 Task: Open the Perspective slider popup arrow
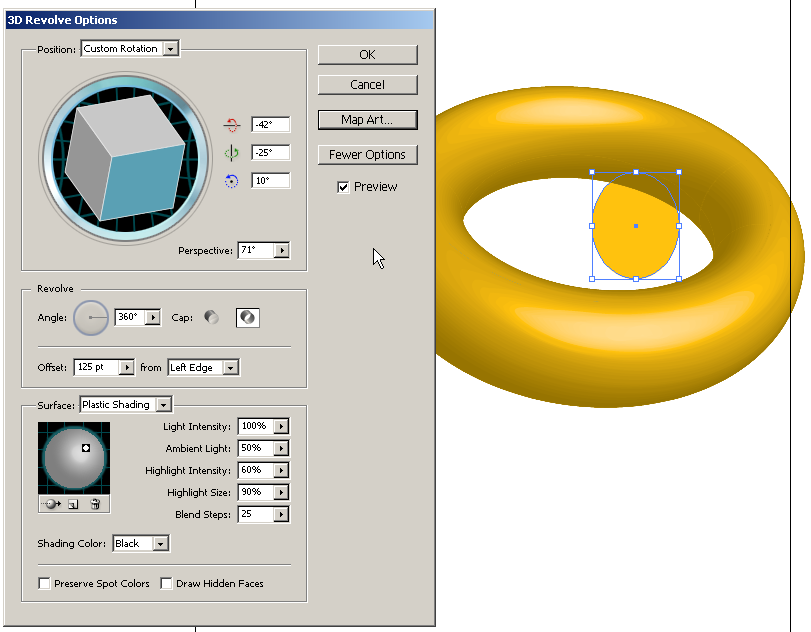point(282,250)
